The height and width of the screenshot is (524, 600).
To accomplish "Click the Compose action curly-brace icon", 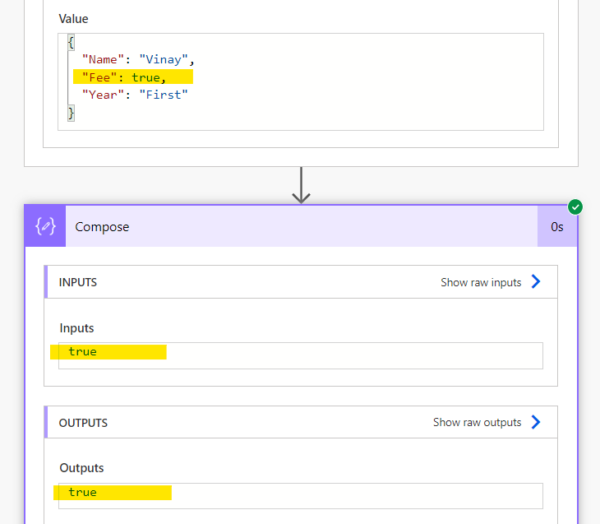I will point(45,226).
